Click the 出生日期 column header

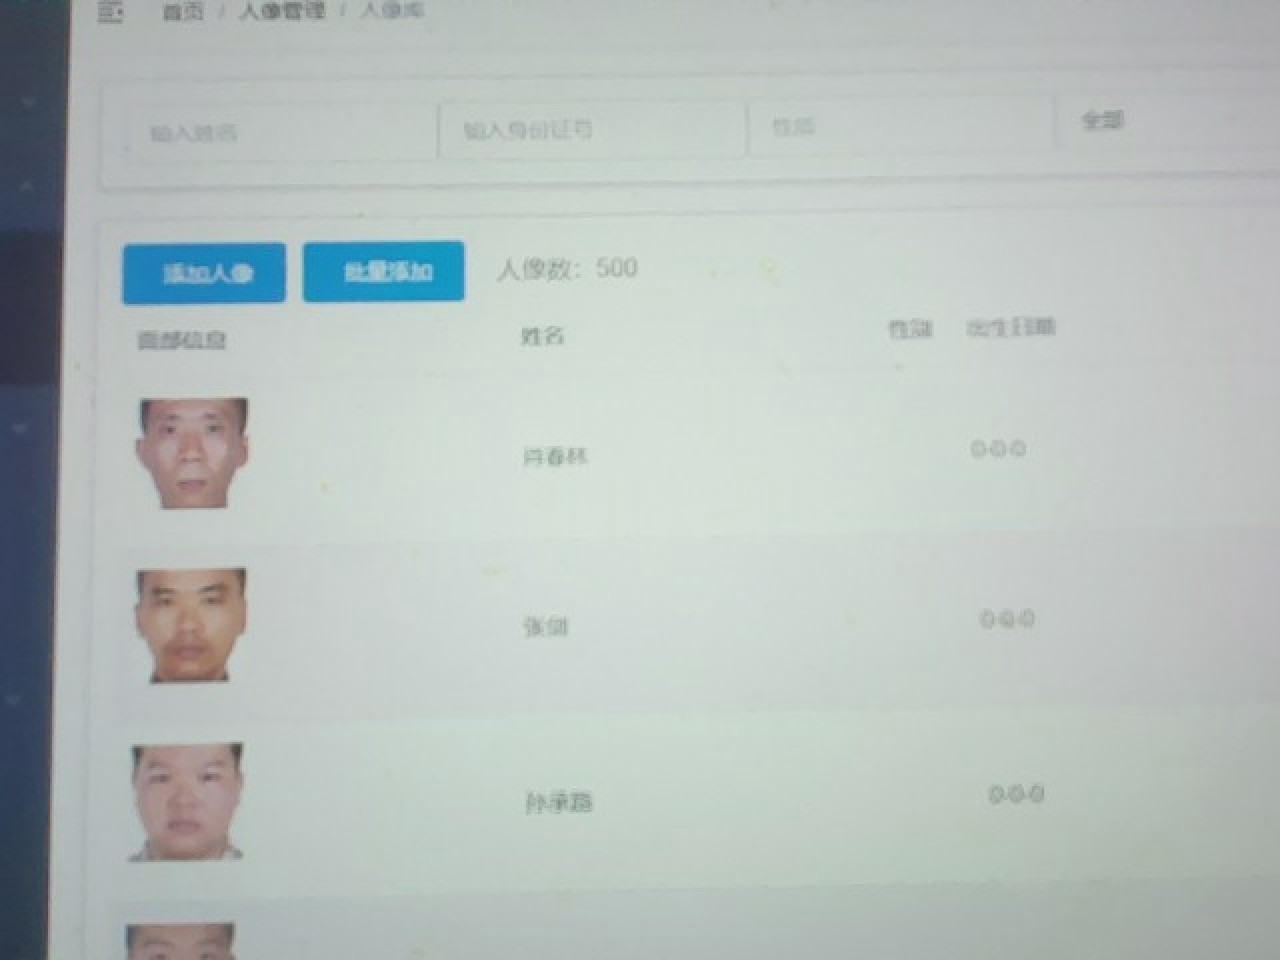pyautogui.click(x=1010, y=328)
